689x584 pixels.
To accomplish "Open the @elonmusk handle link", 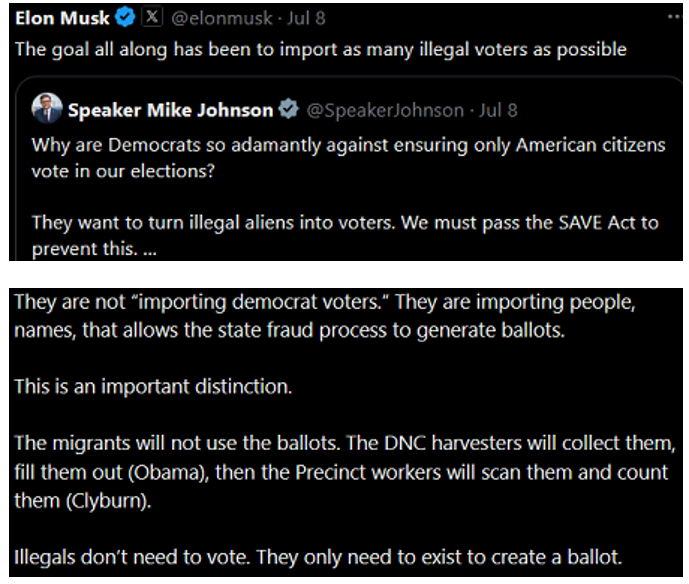I will [222, 18].
